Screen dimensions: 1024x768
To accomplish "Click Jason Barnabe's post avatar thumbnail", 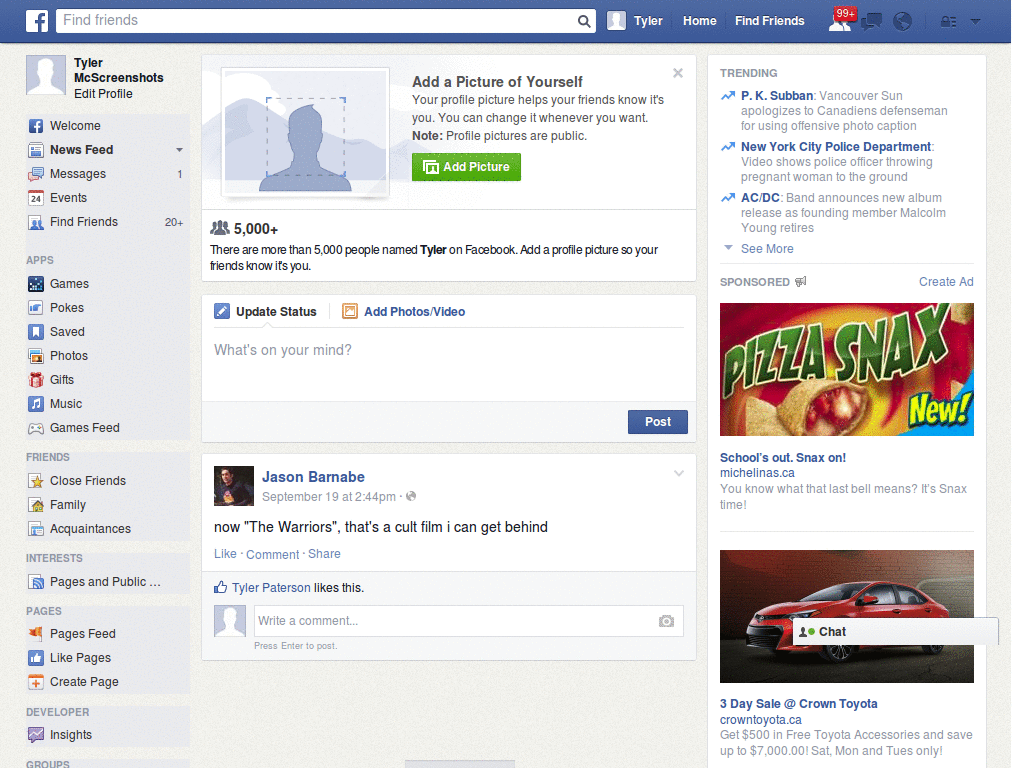I will pyautogui.click(x=234, y=486).
